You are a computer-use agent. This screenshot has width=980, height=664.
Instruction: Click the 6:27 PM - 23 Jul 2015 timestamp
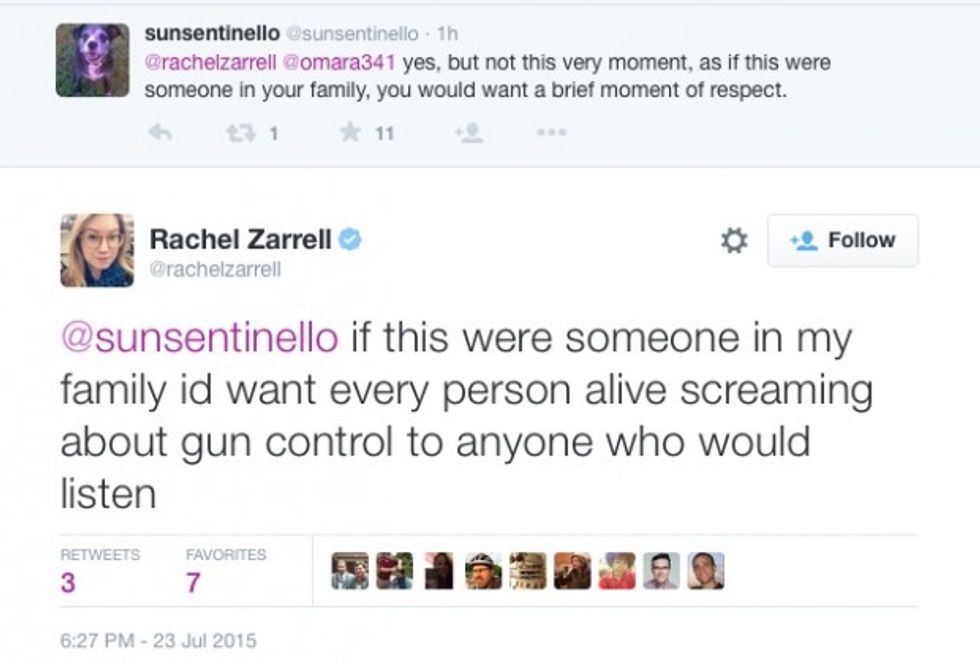tap(159, 640)
